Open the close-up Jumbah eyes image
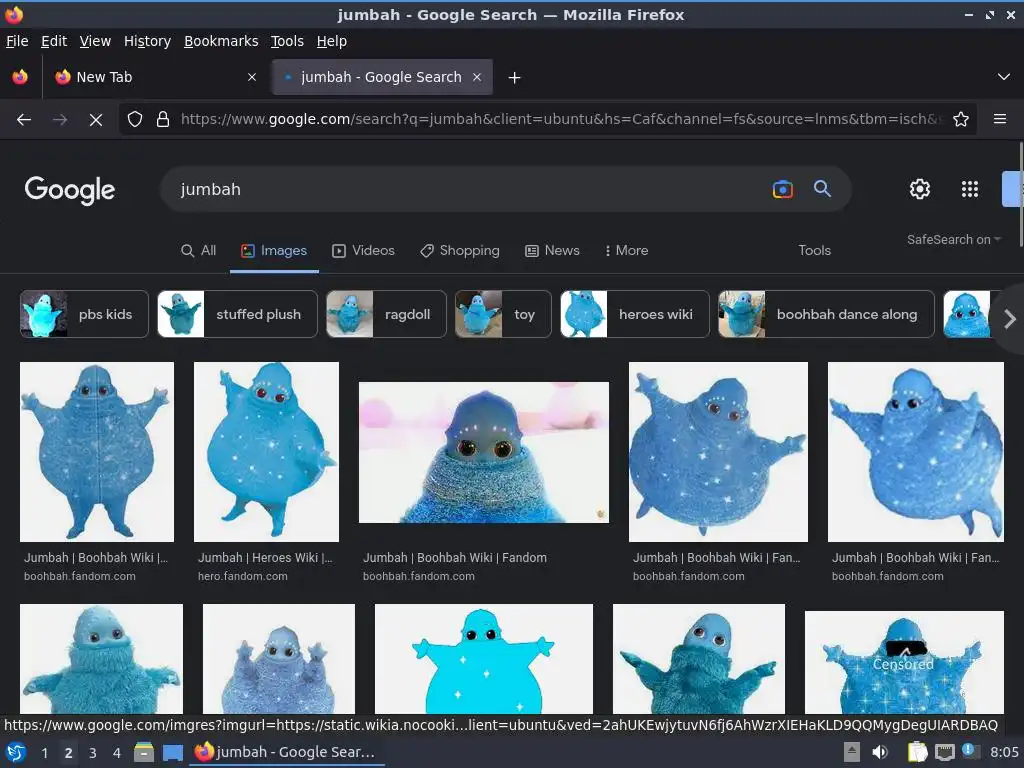 click(x=484, y=453)
